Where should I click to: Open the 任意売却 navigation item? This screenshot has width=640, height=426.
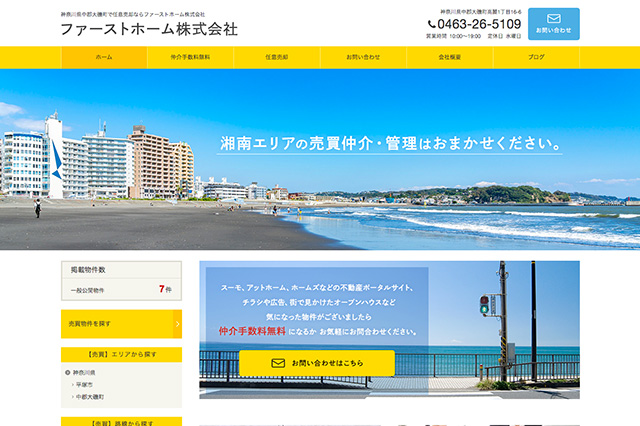pyautogui.click(x=277, y=58)
